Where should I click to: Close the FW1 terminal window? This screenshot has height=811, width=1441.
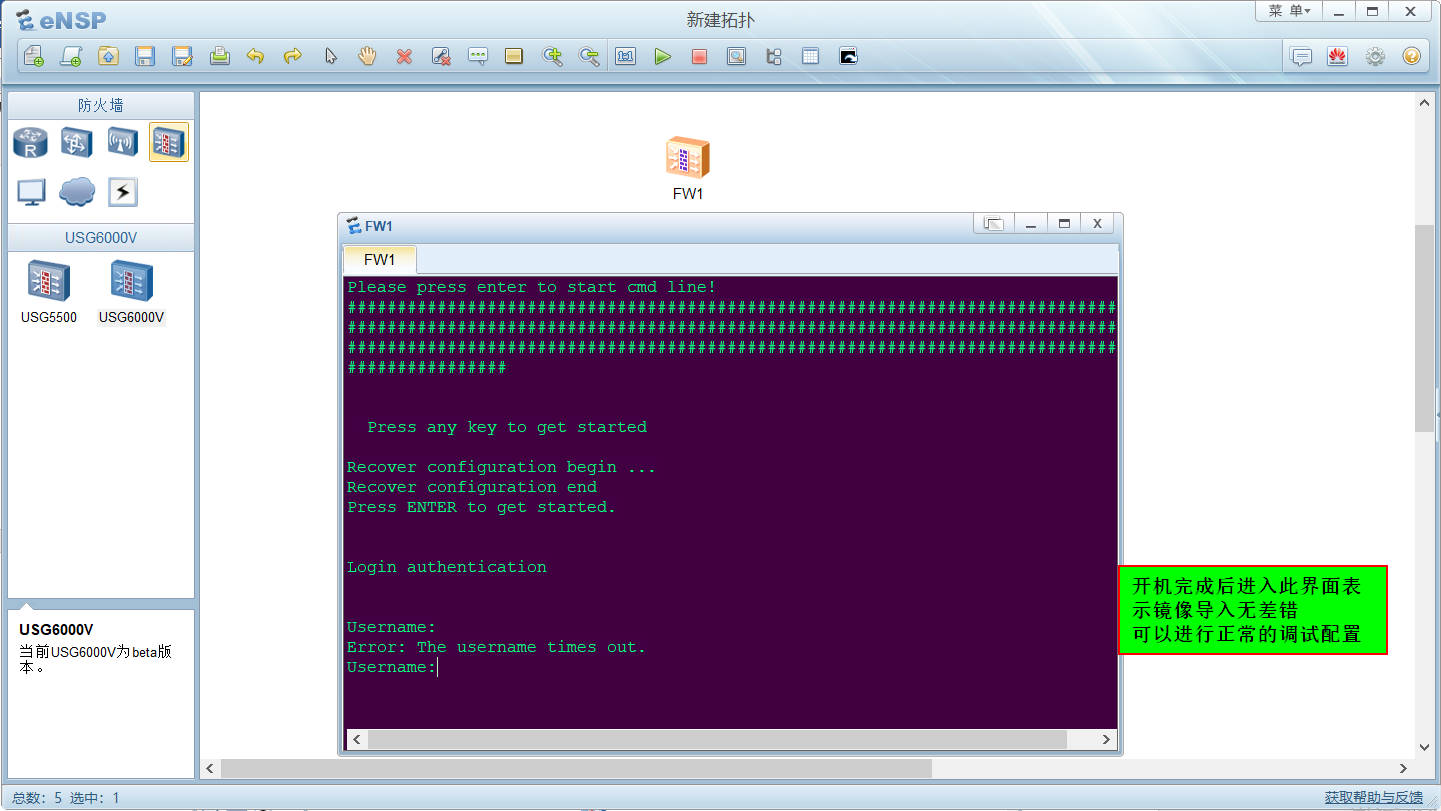(1097, 224)
